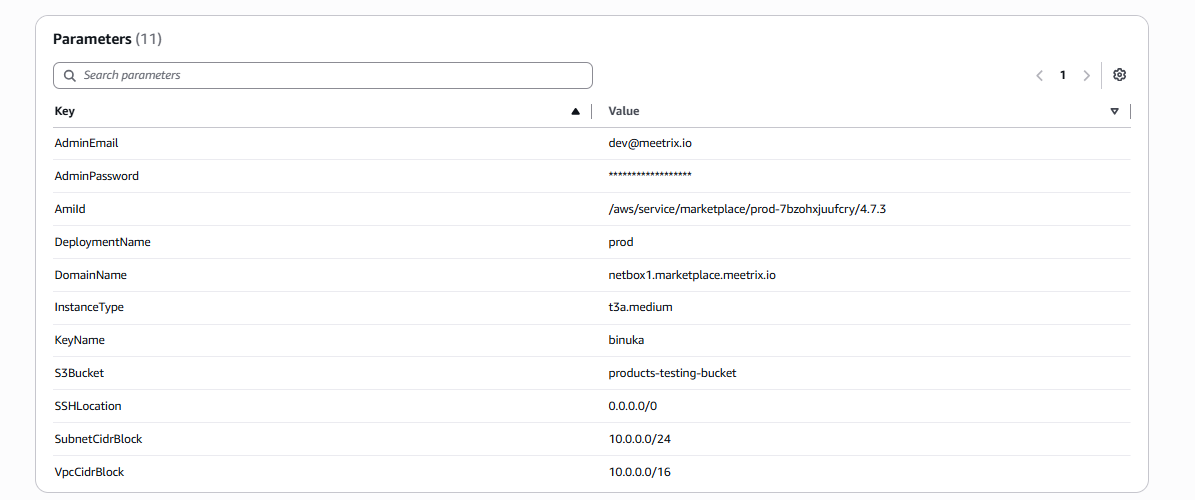Screen dimensions: 1195x500
Task: Select the products-testing-bucket value
Action: 672,373
